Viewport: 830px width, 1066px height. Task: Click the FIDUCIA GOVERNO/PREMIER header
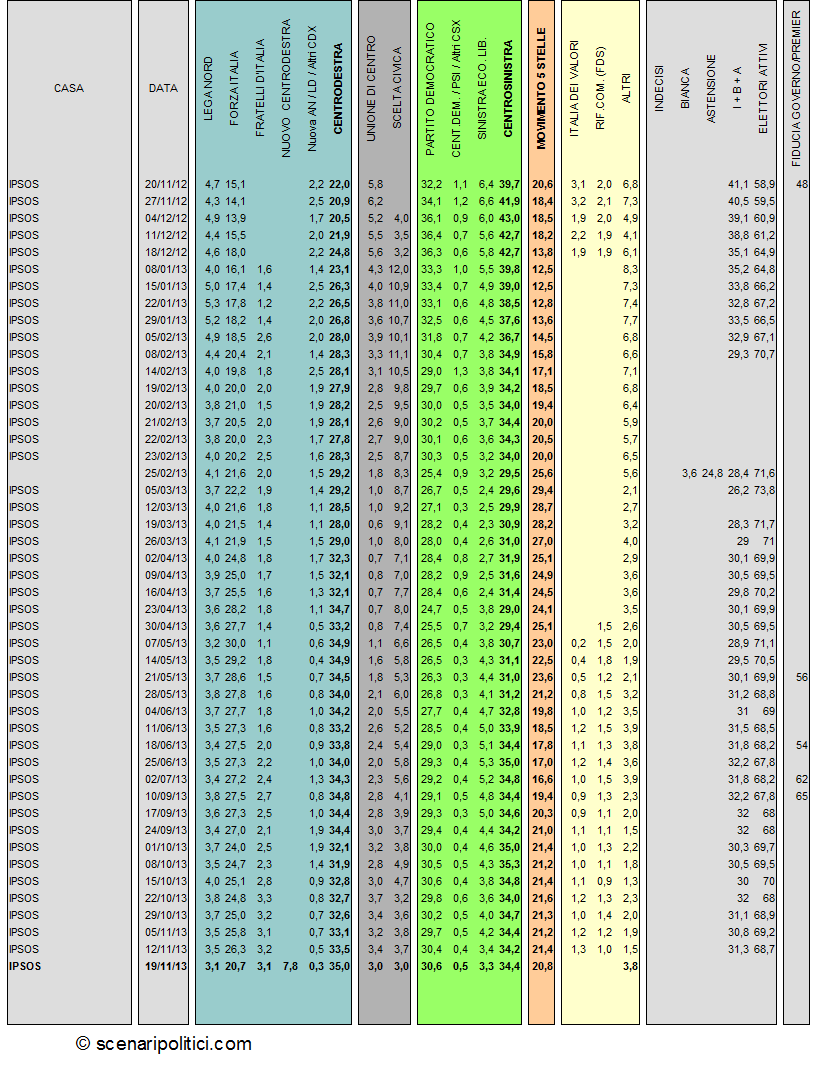[x=796, y=88]
